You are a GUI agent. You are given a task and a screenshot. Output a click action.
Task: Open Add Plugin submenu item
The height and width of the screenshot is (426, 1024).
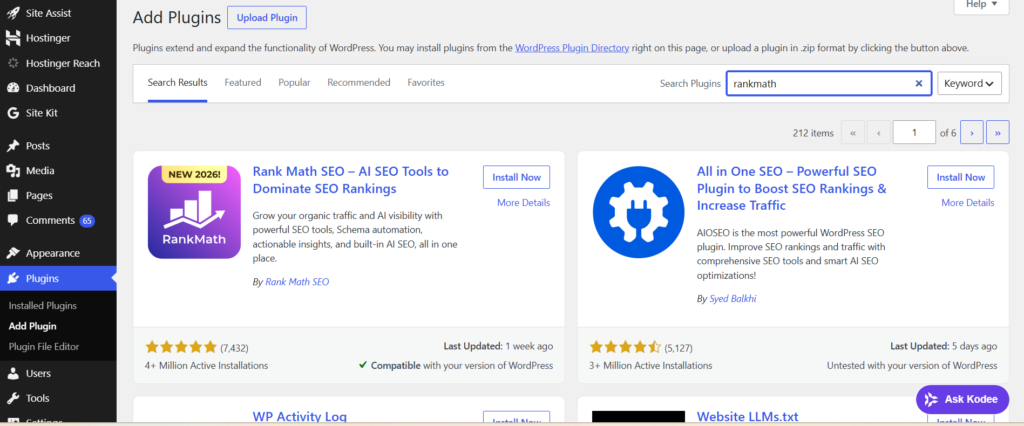click(33, 326)
